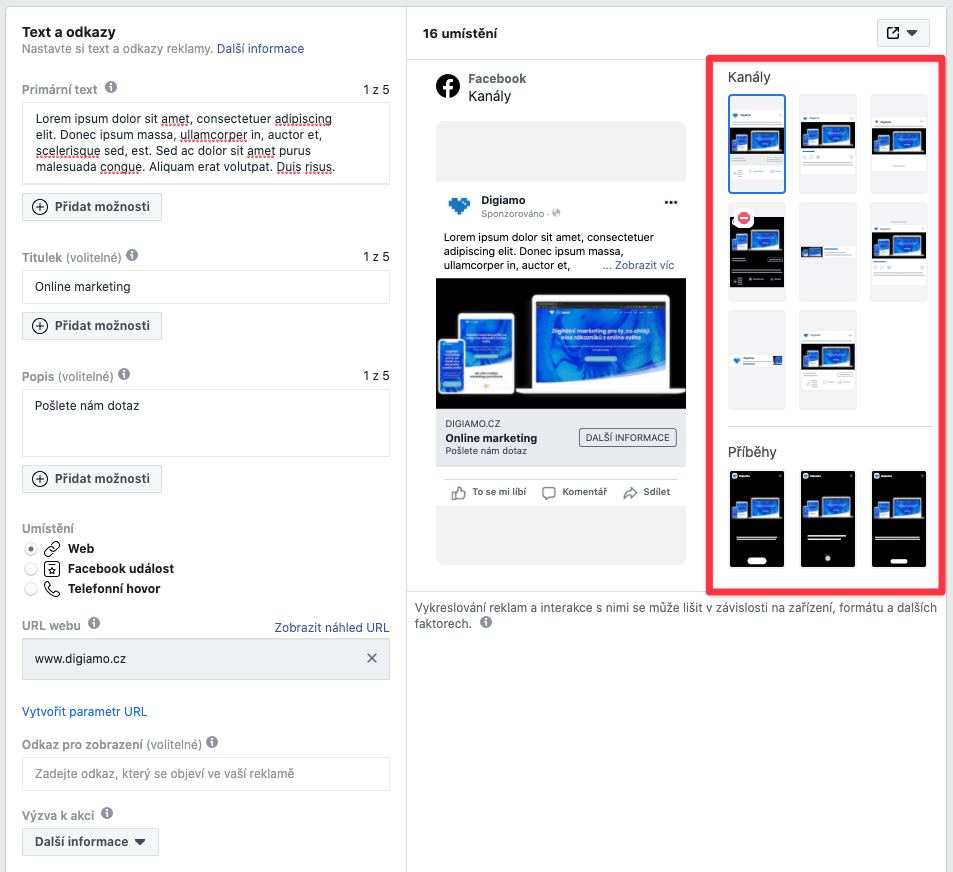Click the red blocked badge on the dark thumbnail

pos(744,219)
